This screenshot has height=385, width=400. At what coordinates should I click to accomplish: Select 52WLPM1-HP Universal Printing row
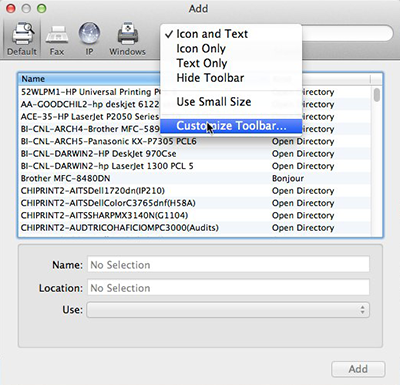(x=194, y=92)
